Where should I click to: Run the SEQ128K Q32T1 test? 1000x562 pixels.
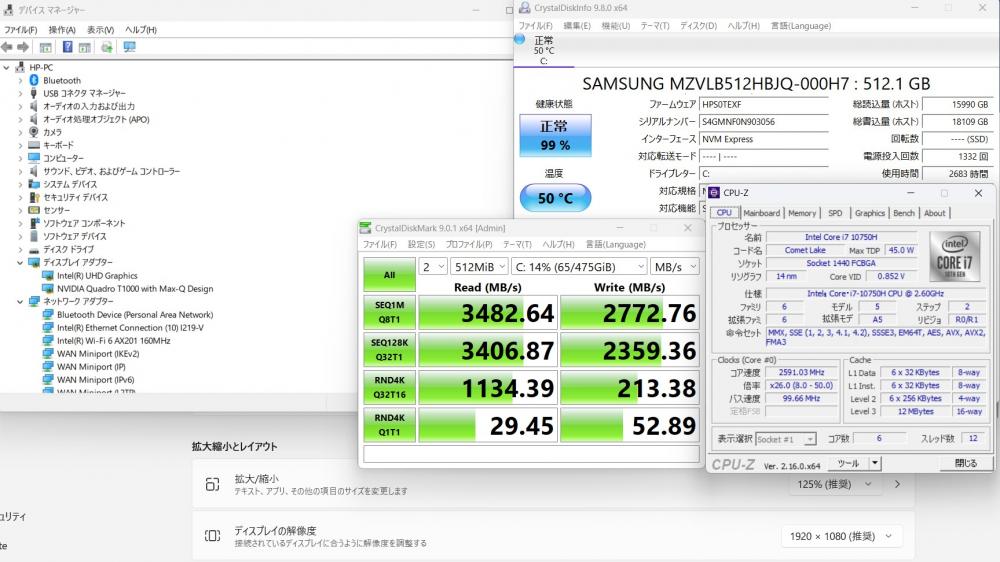tap(389, 350)
